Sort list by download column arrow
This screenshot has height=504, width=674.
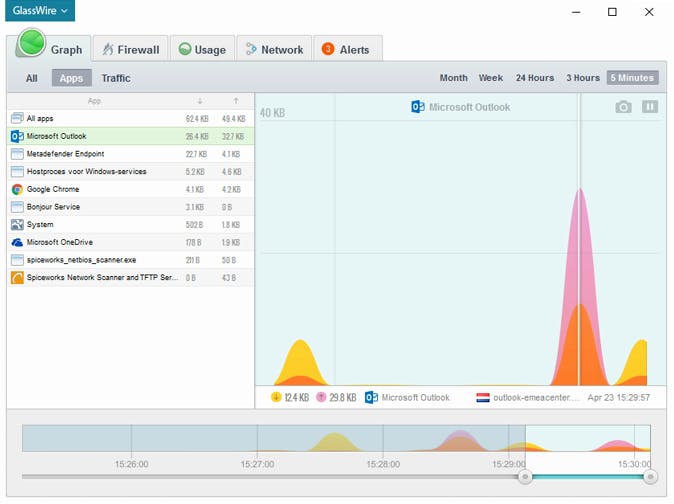(x=200, y=101)
